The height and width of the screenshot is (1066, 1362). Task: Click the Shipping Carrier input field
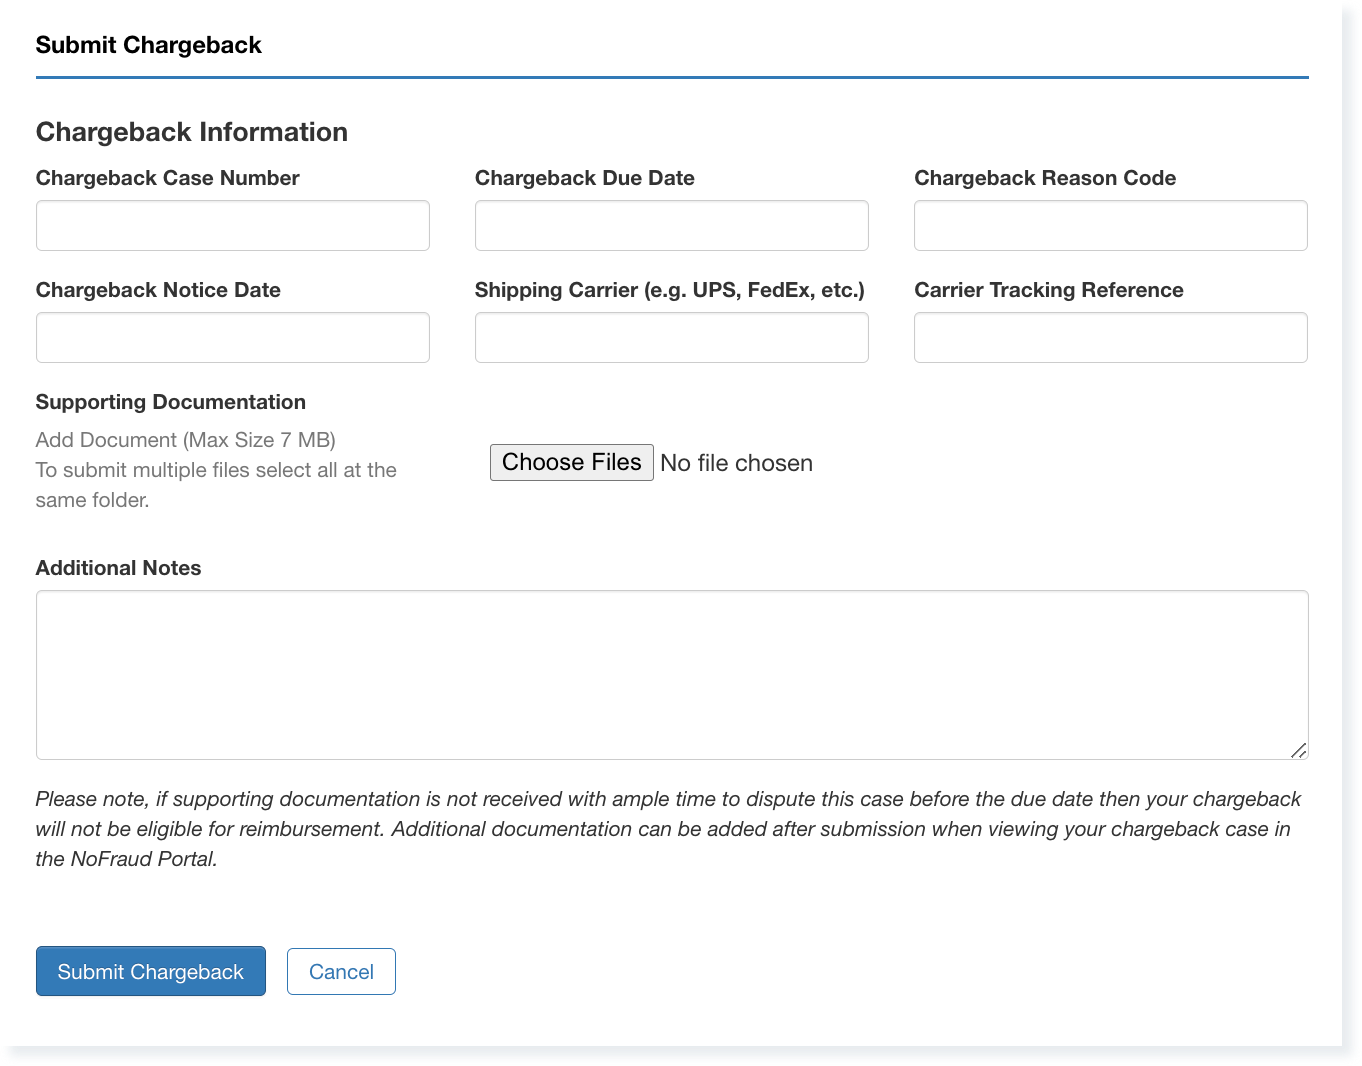coord(671,337)
